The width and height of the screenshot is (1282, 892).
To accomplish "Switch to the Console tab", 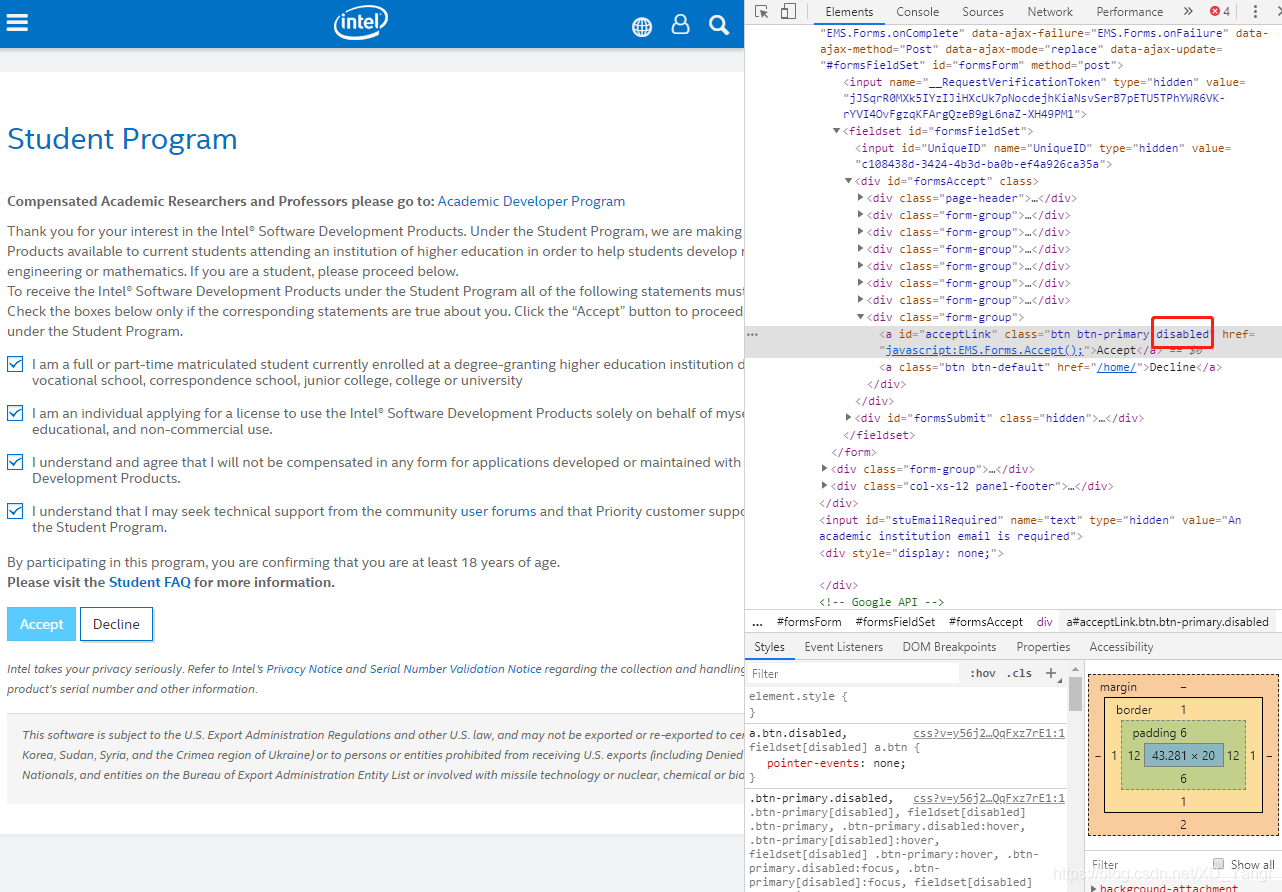I will pyautogui.click(x=917, y=12).
